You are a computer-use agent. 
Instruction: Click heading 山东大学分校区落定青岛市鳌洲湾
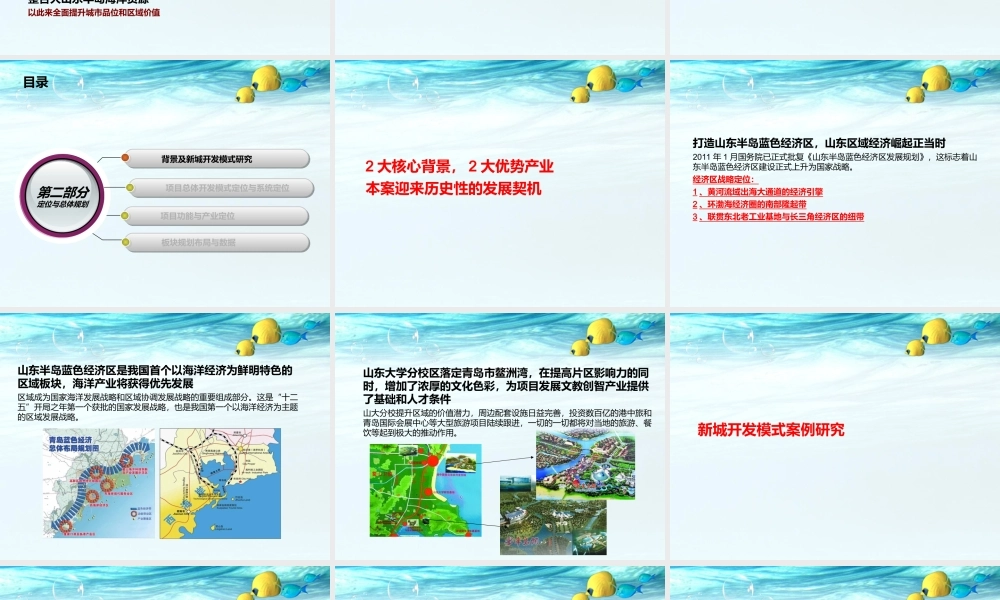pos(506,386)
